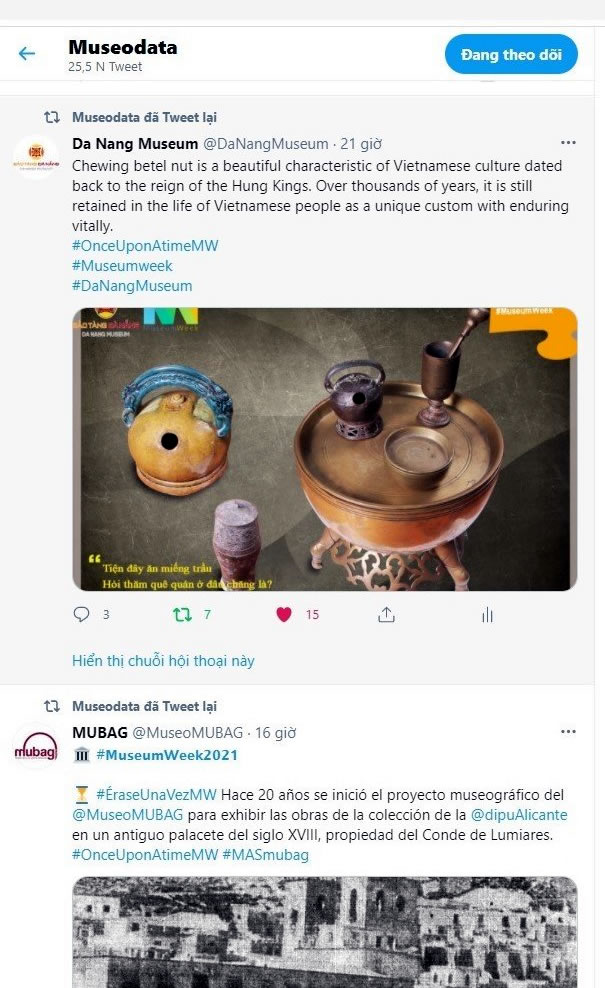The image size is (605, 988).
Task: Open the betel nut set tweet image
Action: pyautogui.click(x=325, y=449)
